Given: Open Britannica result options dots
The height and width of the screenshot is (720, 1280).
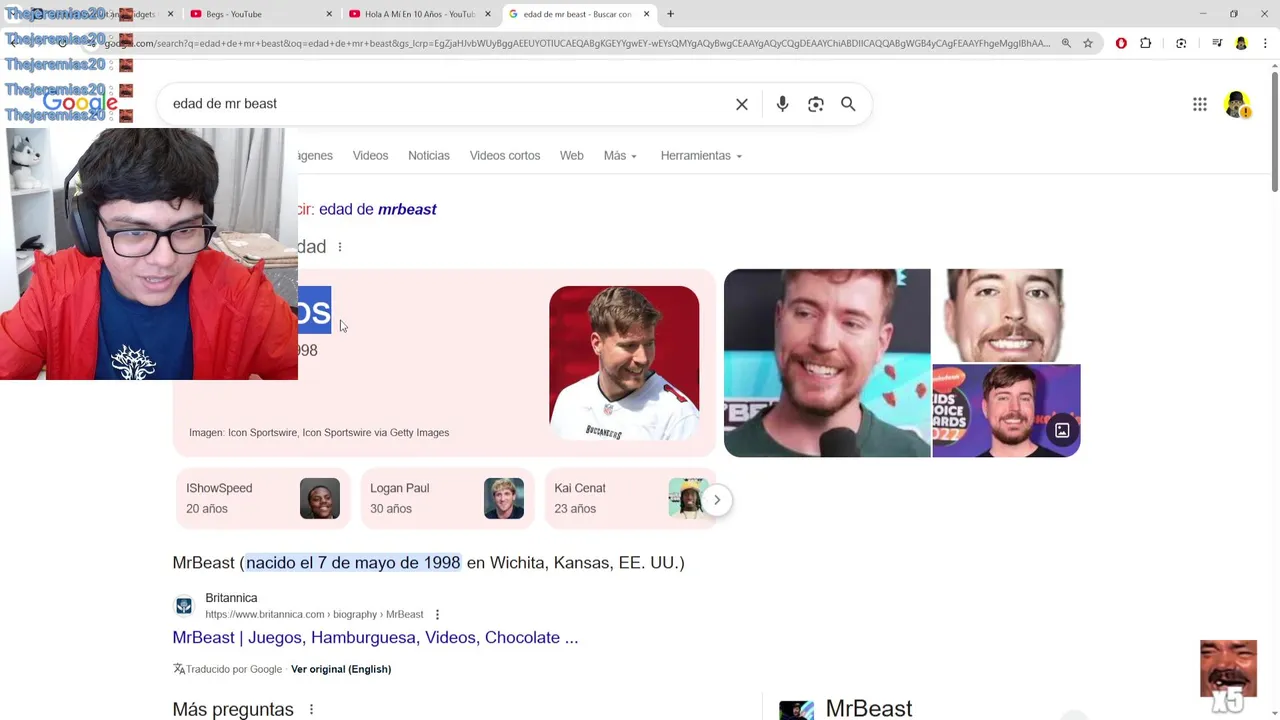Looking at the screenshot, I should [437, 615].
